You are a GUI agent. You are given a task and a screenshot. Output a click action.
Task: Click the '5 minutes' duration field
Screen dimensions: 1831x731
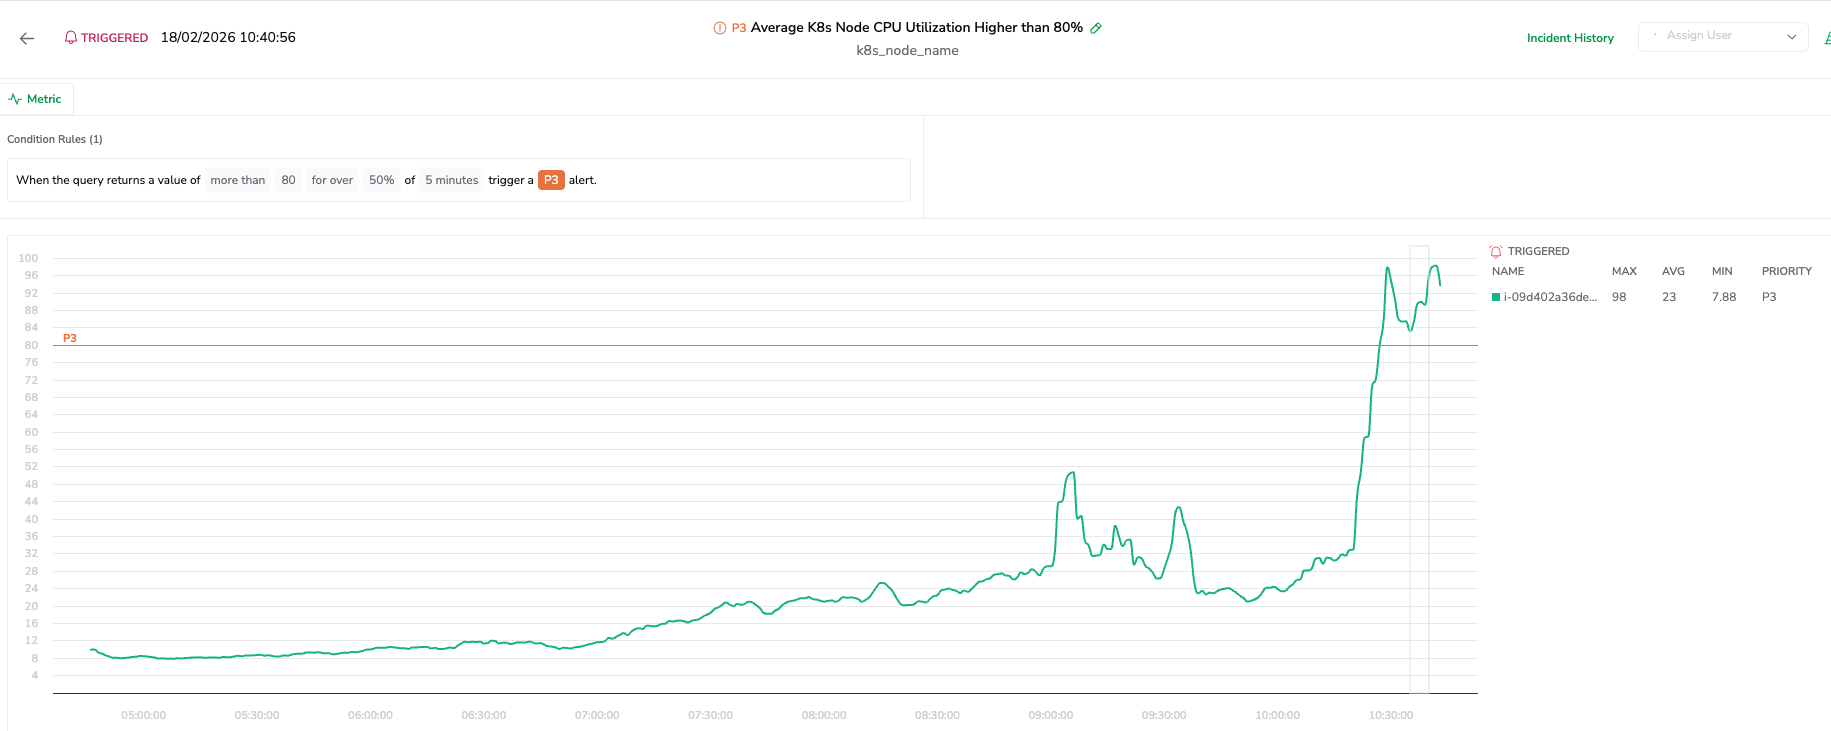point(452,180)
